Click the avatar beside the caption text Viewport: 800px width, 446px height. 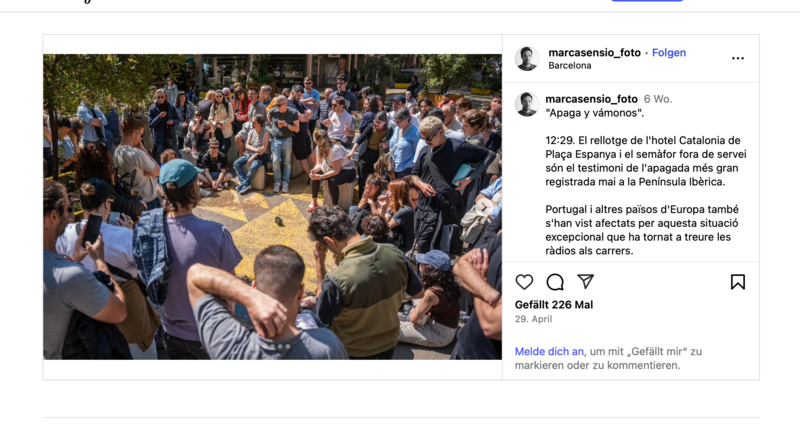(x=527, y=104)
